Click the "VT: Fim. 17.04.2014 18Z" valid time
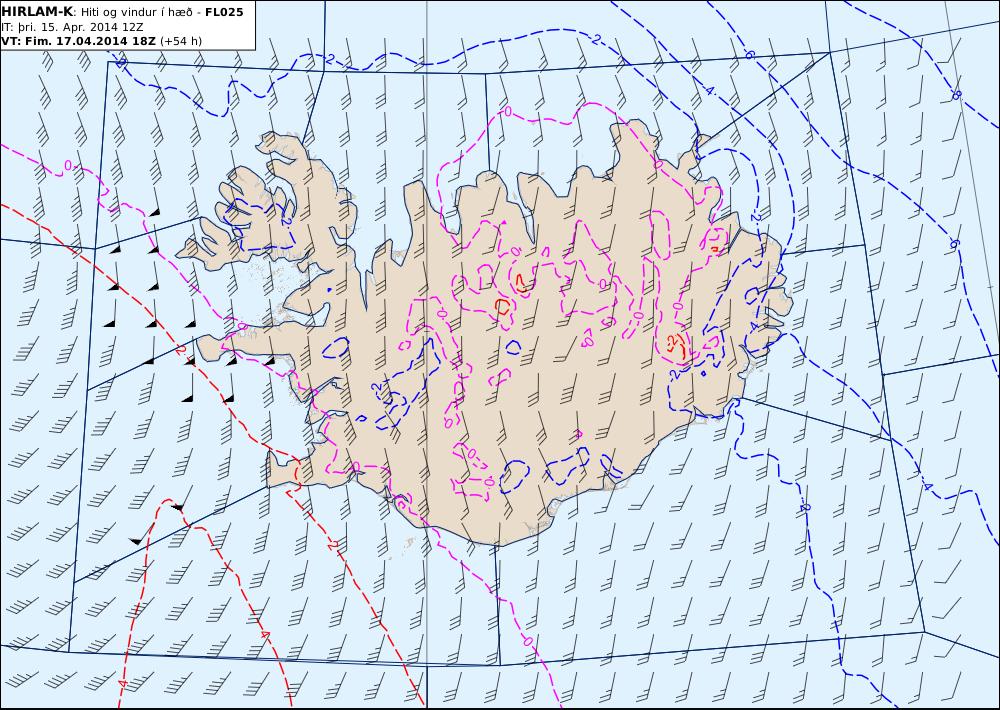 click(79, 41)
